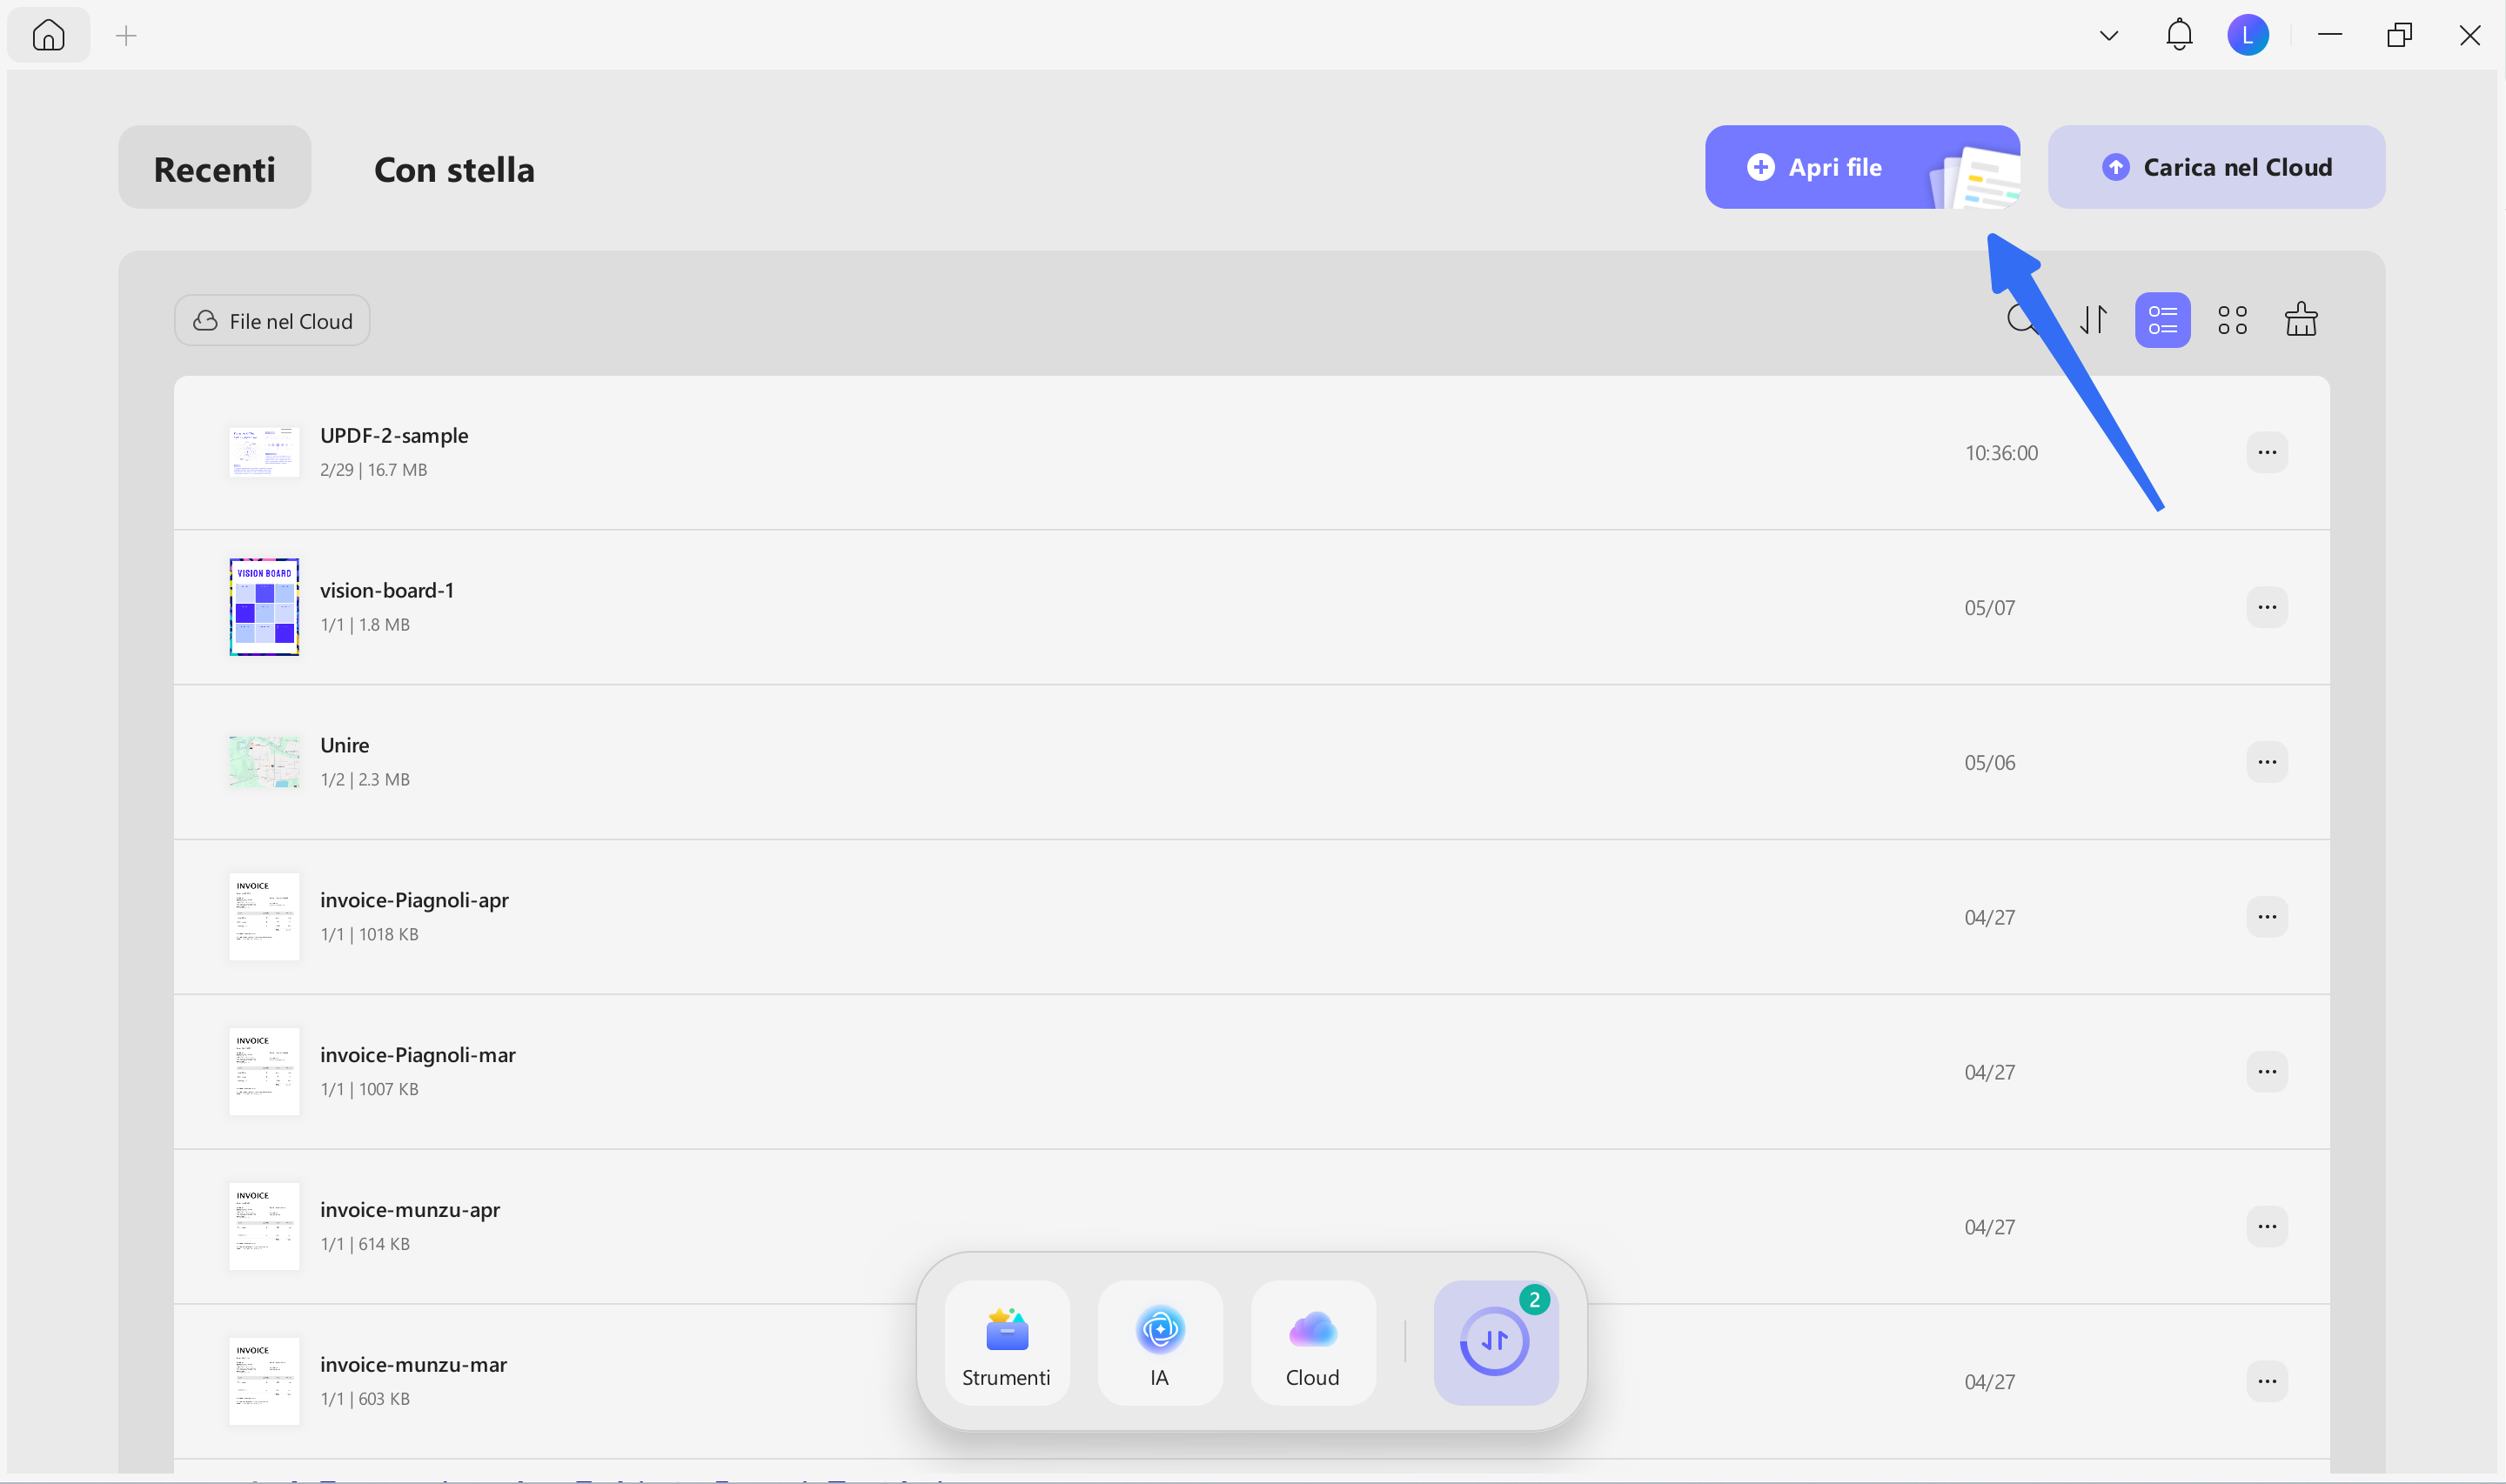Click the 1/1 | 614 KB details
Viewport: 2506px width, 1484px height.
coord(365,1245)
